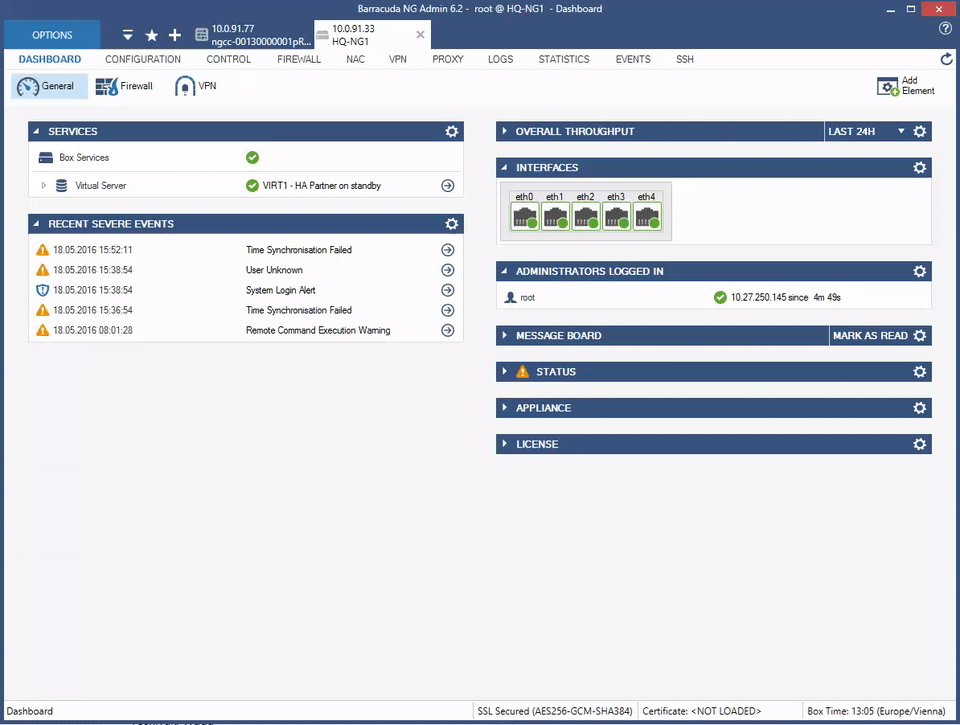Select the General dashboard view
960x725 pixels.
point(49,86)
